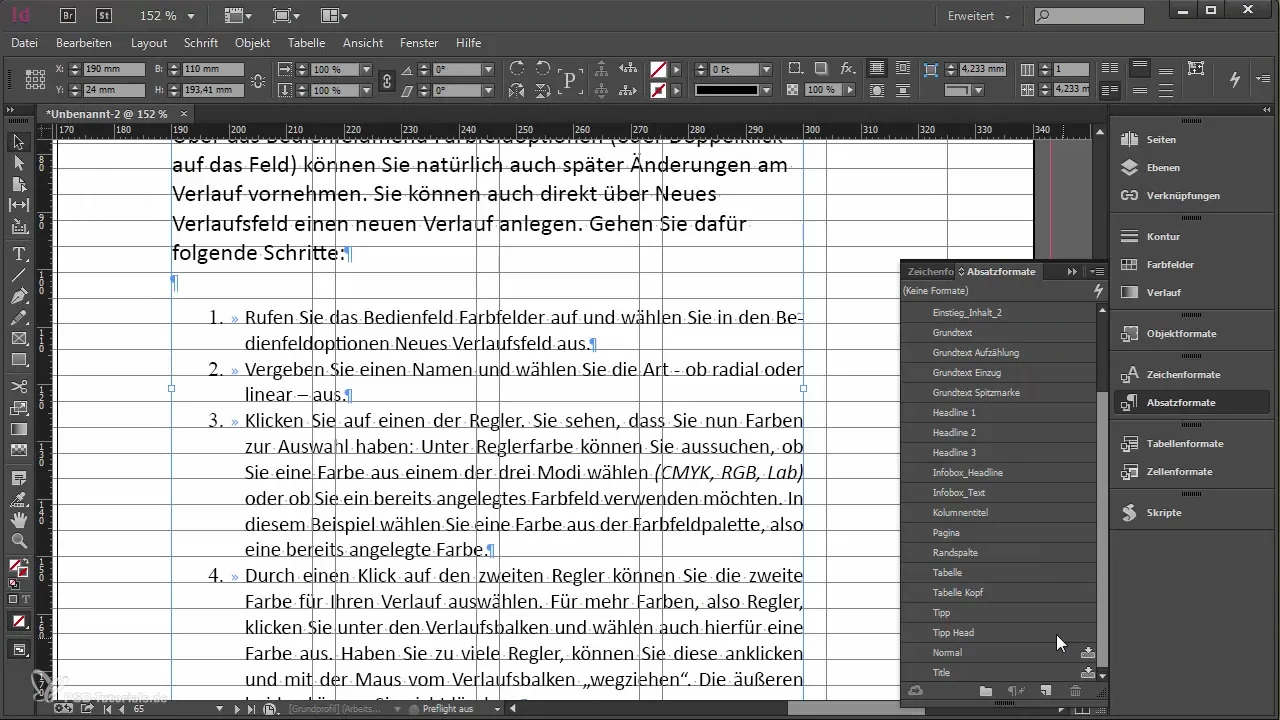Select the Line tool
The height and width of the screenshot is (720, 1280).
(x=18, y=275)
